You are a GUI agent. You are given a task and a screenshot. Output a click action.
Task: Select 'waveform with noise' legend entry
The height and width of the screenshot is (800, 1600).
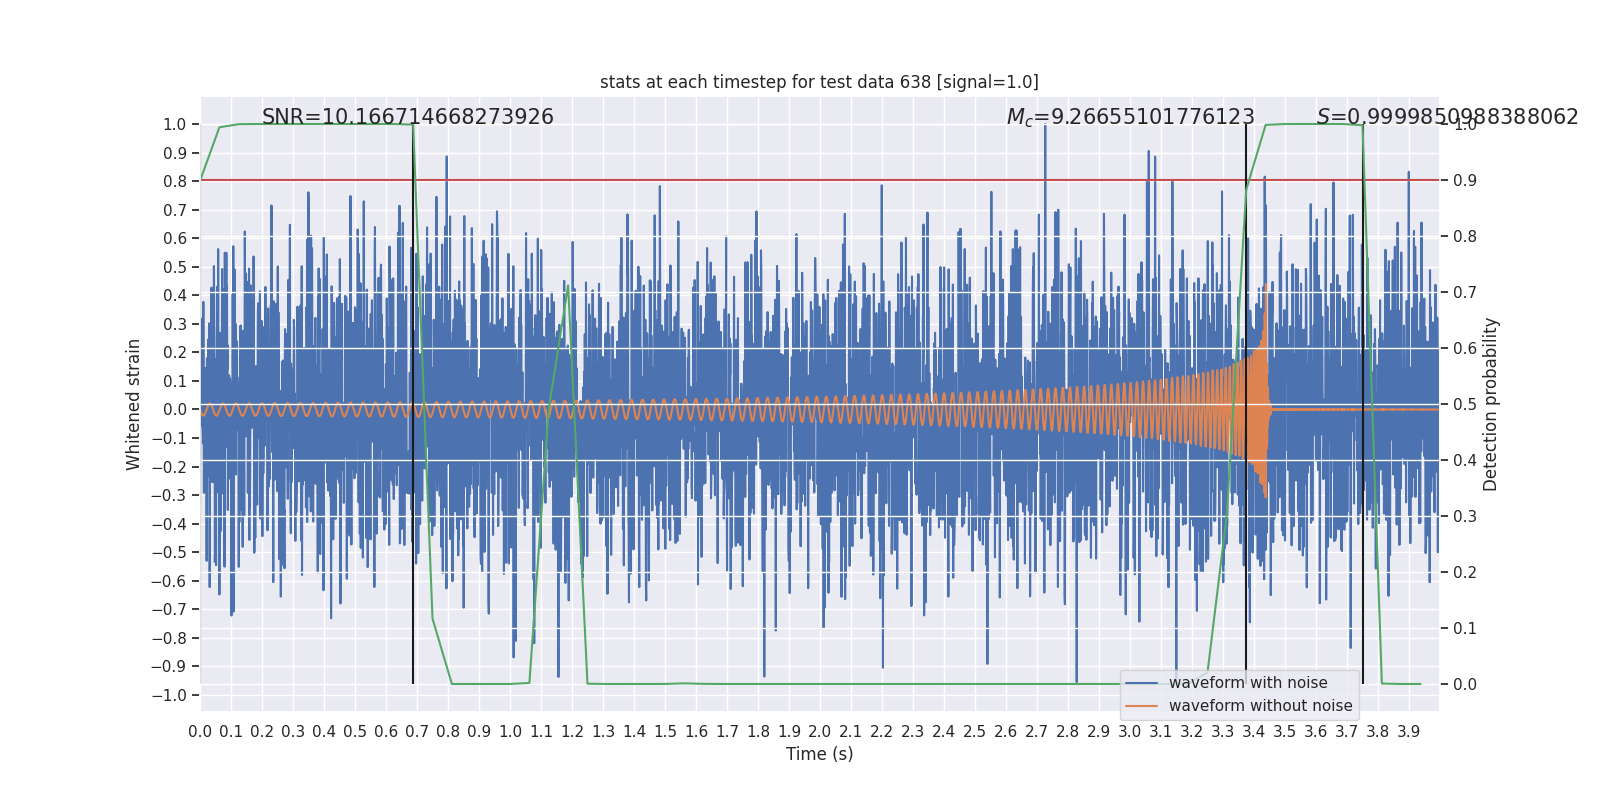pyautogui.click(x=1248, y=683)
